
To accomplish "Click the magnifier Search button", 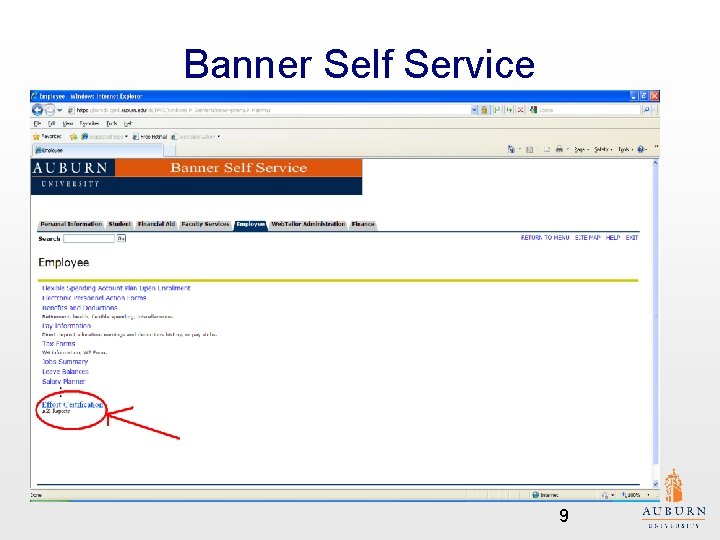I will (x=646, y=110).
